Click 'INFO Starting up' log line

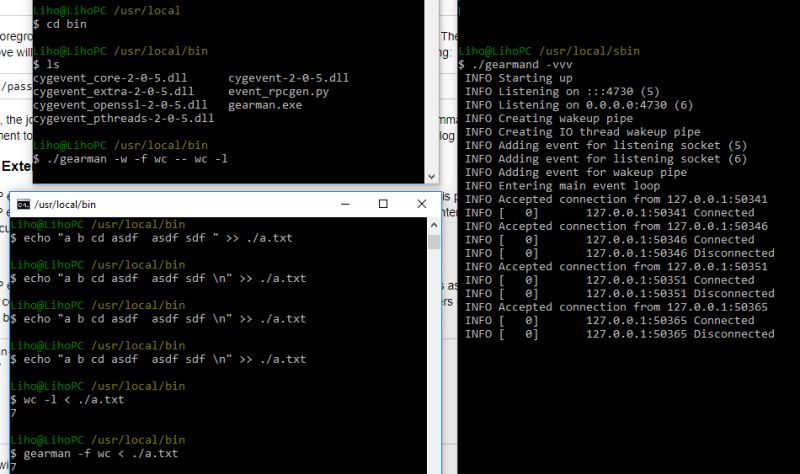click(518, 78)
